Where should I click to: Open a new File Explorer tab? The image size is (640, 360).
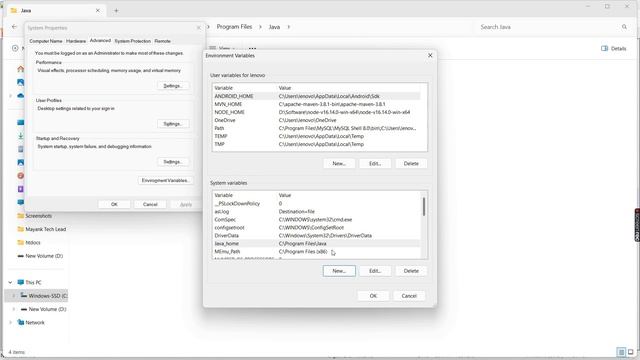[x=116, y=11]
